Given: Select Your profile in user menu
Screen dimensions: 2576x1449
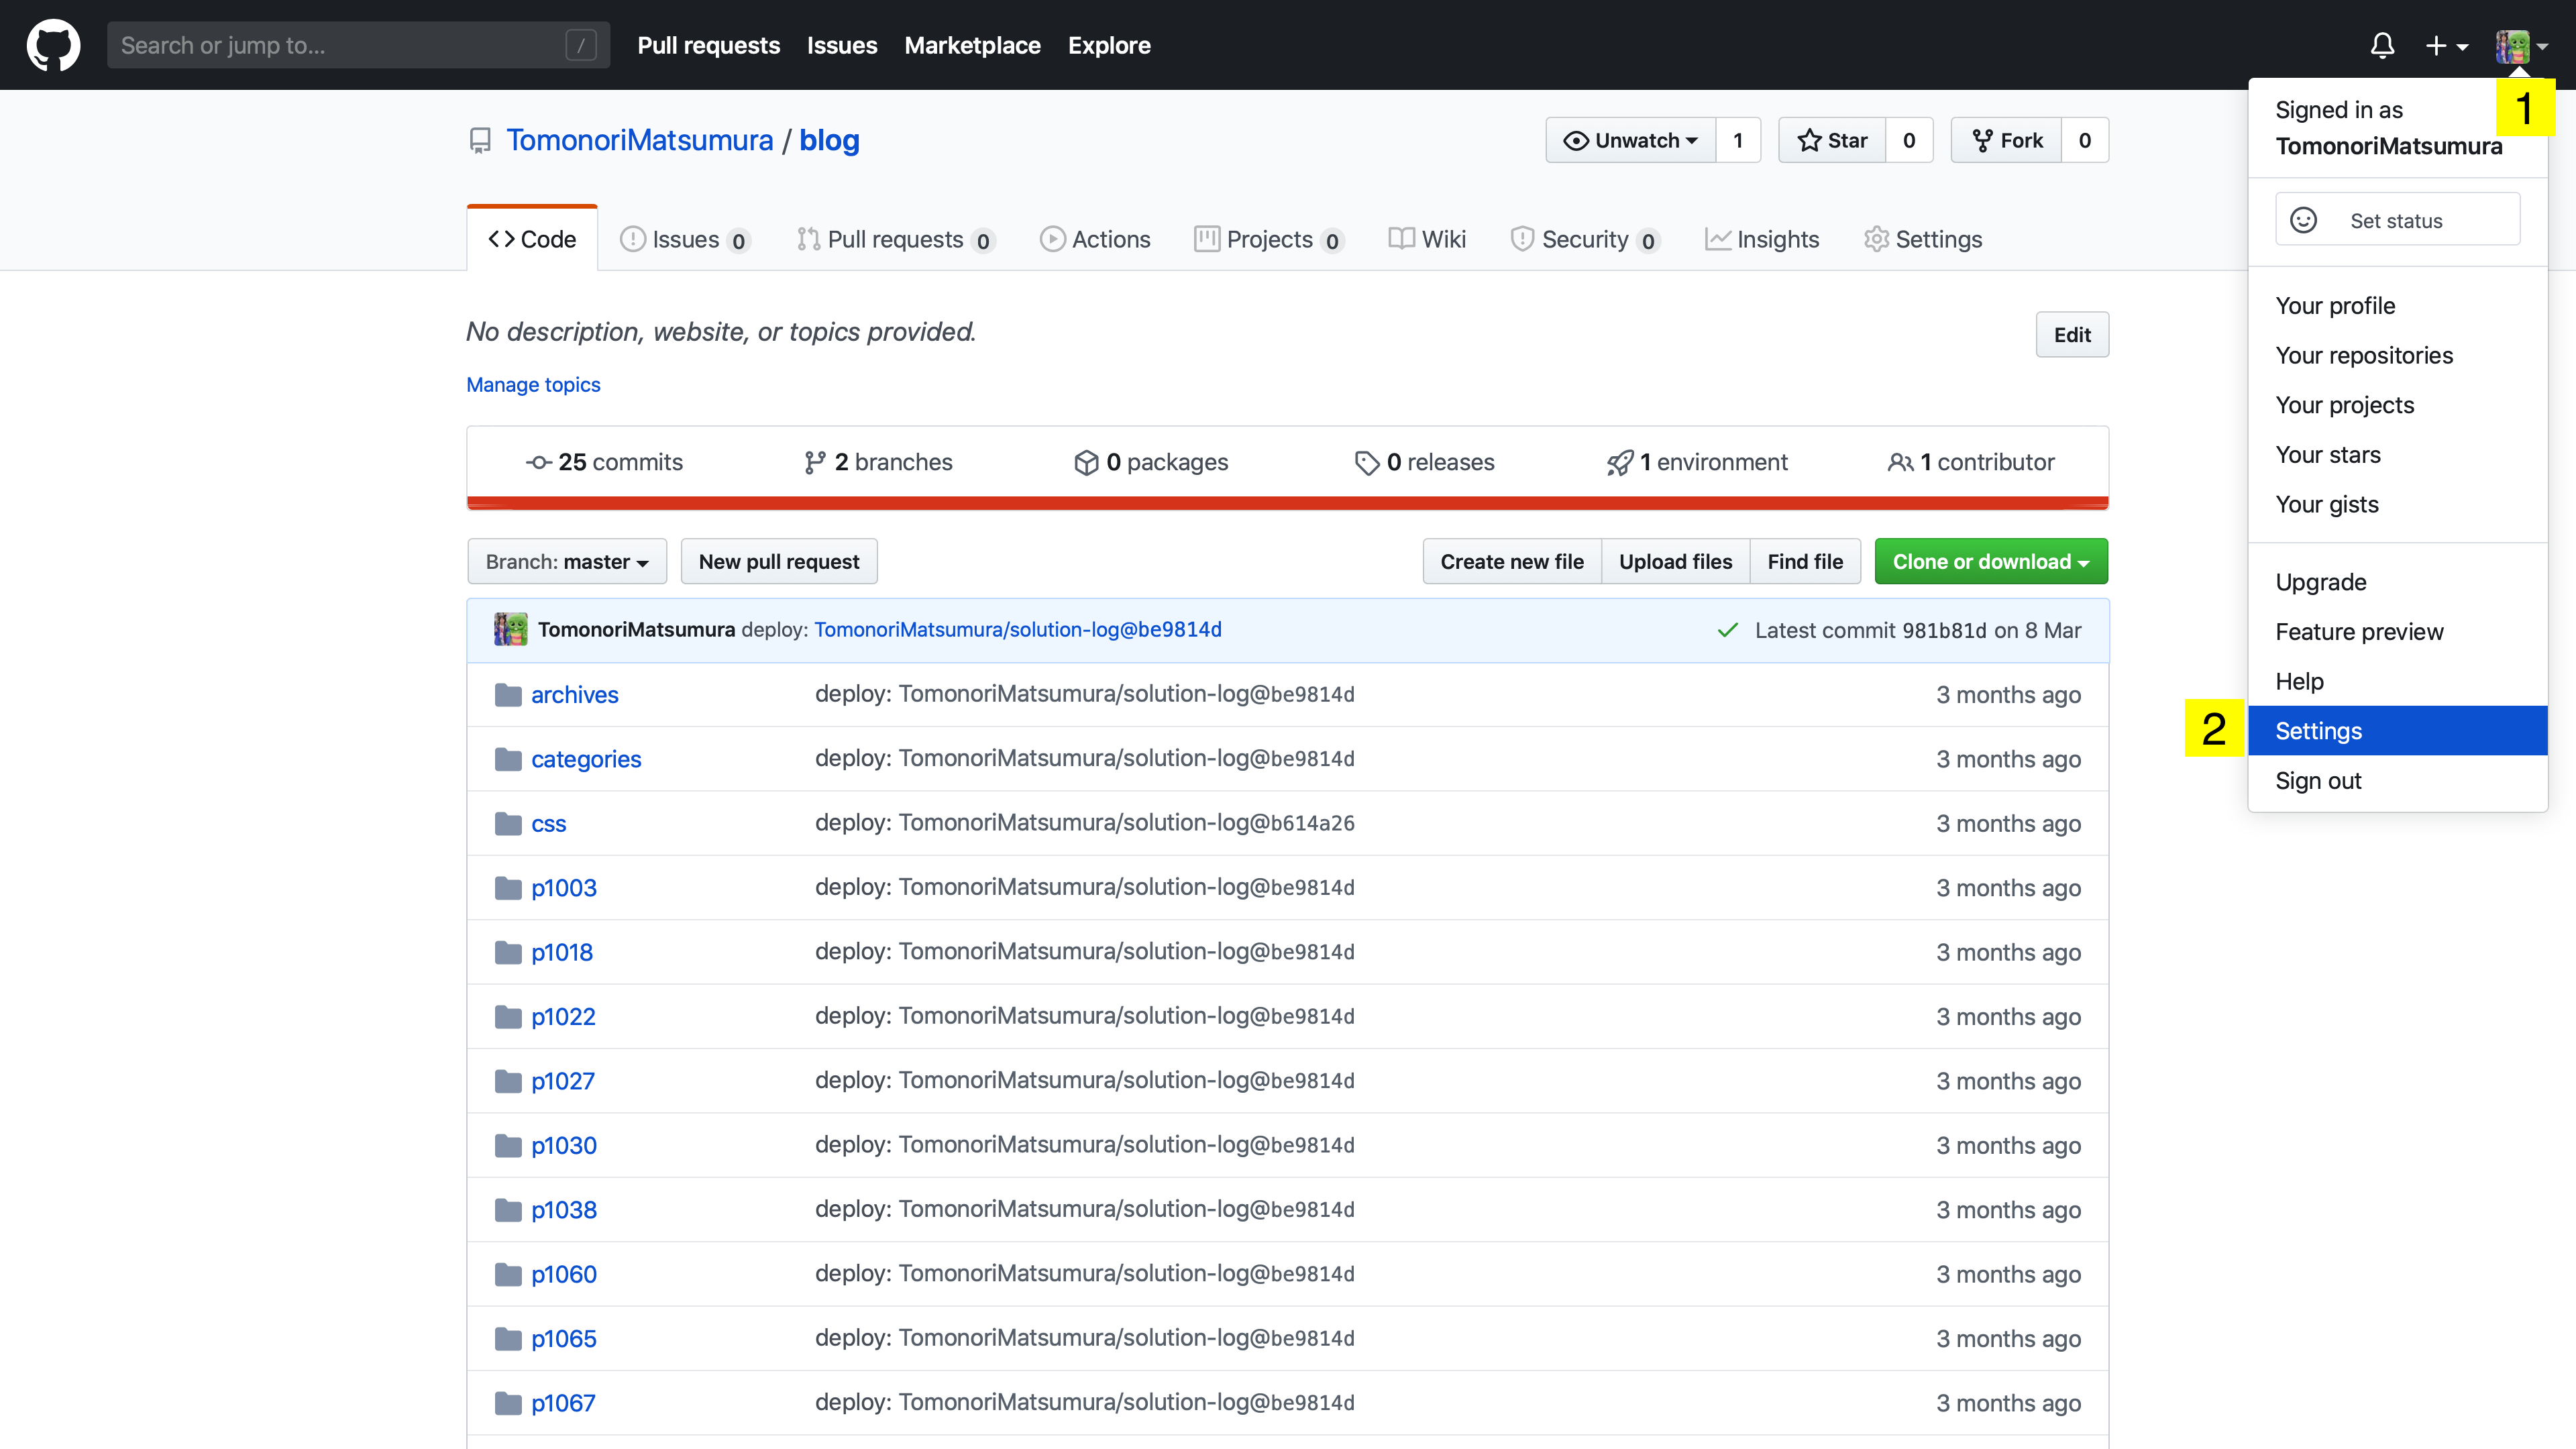Looking at the screenshot, I should (2397, 305).
